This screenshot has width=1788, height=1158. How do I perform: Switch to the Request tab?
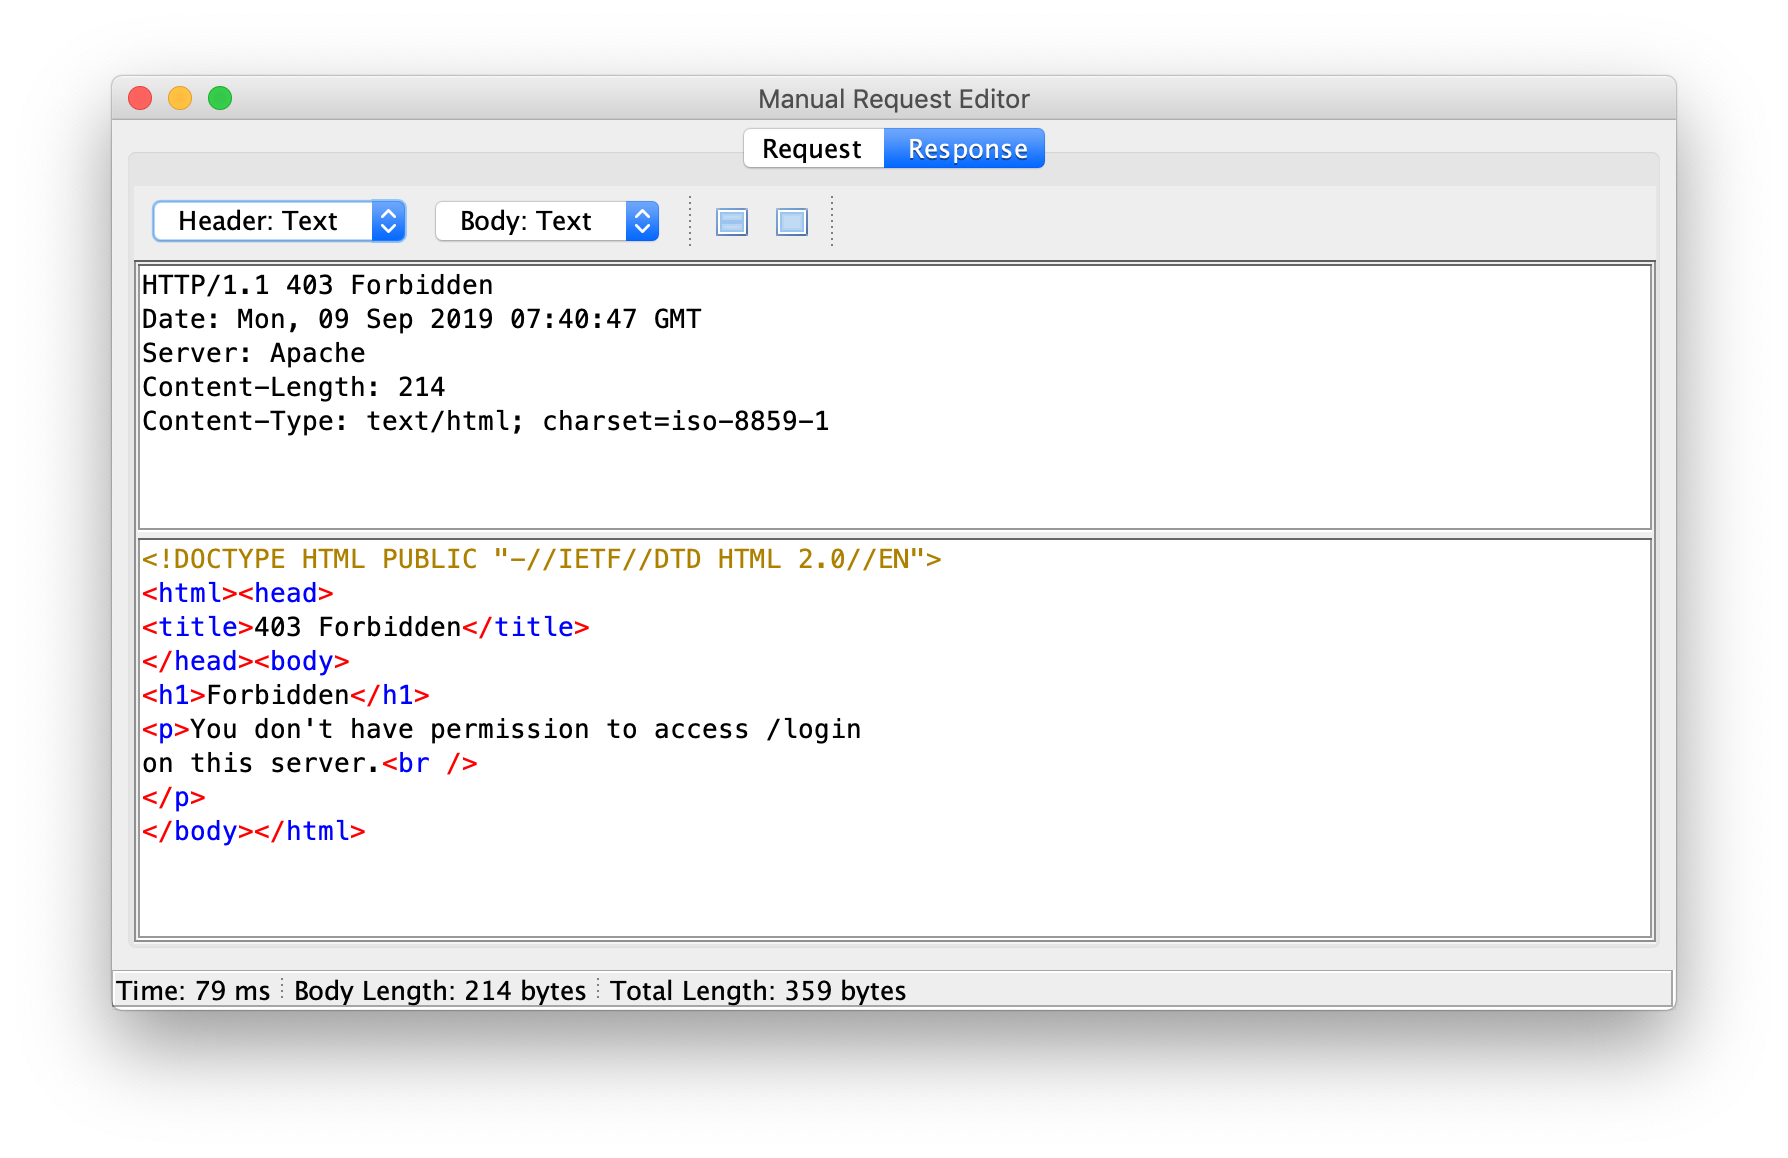click(x=812, y=147)
